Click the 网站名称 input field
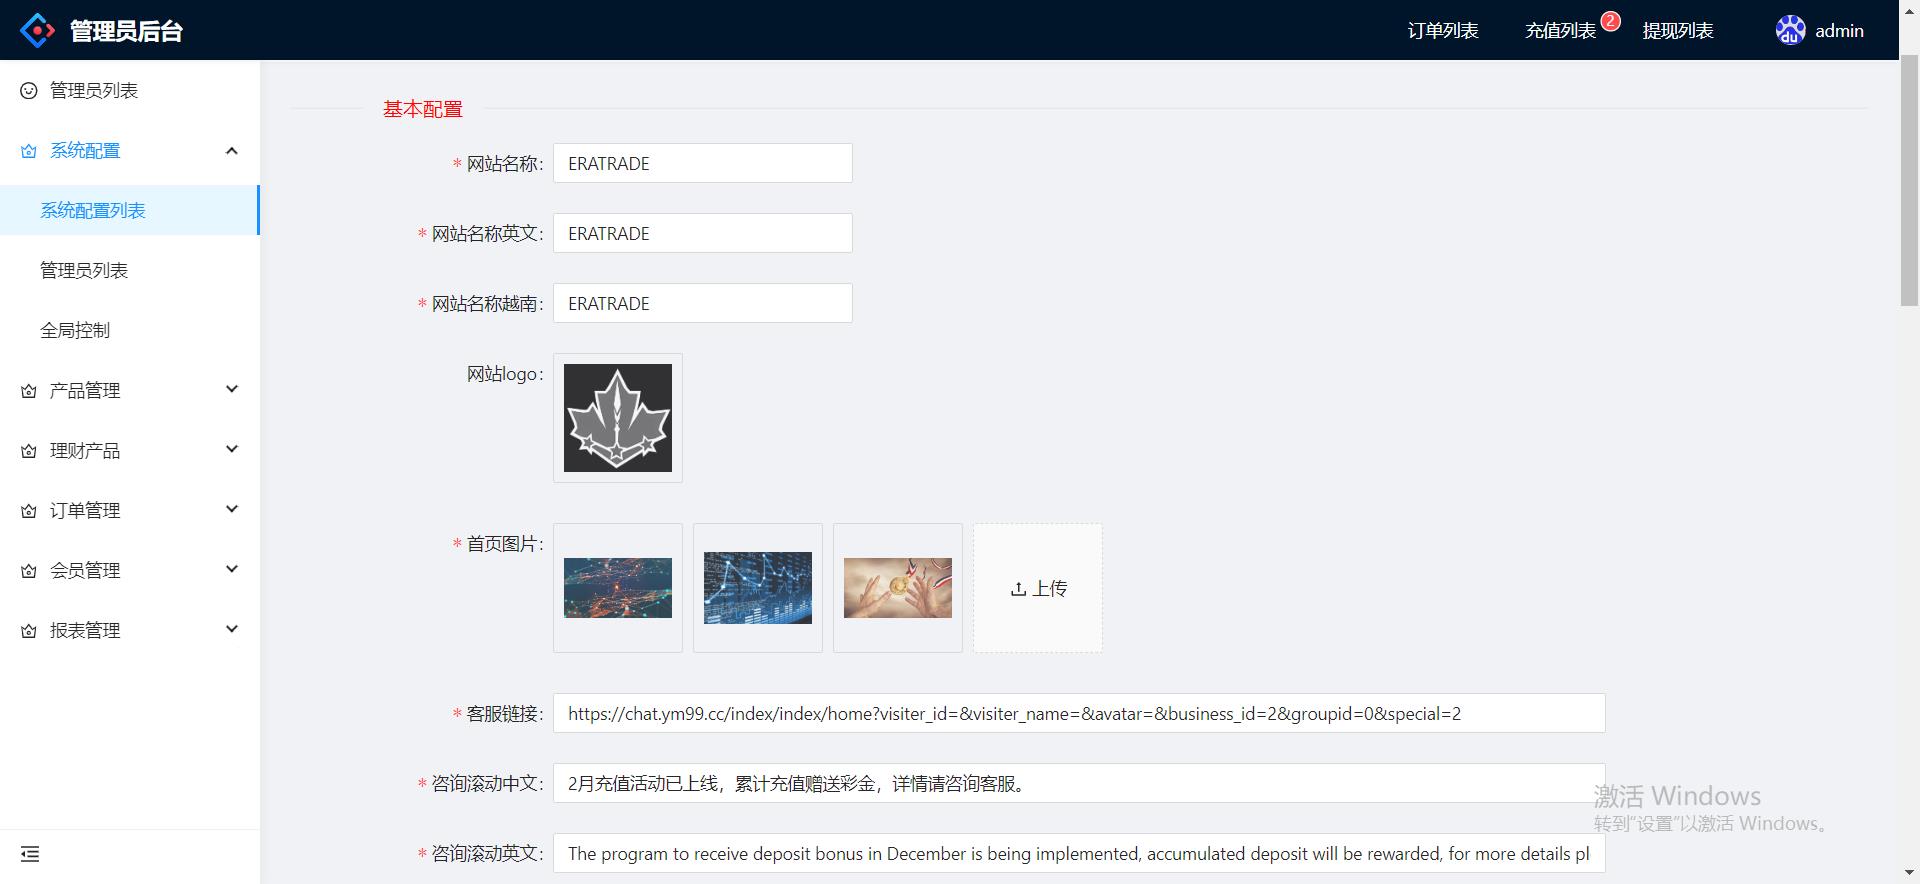This screenshot has width=1920, height=884. coord(703,163)
